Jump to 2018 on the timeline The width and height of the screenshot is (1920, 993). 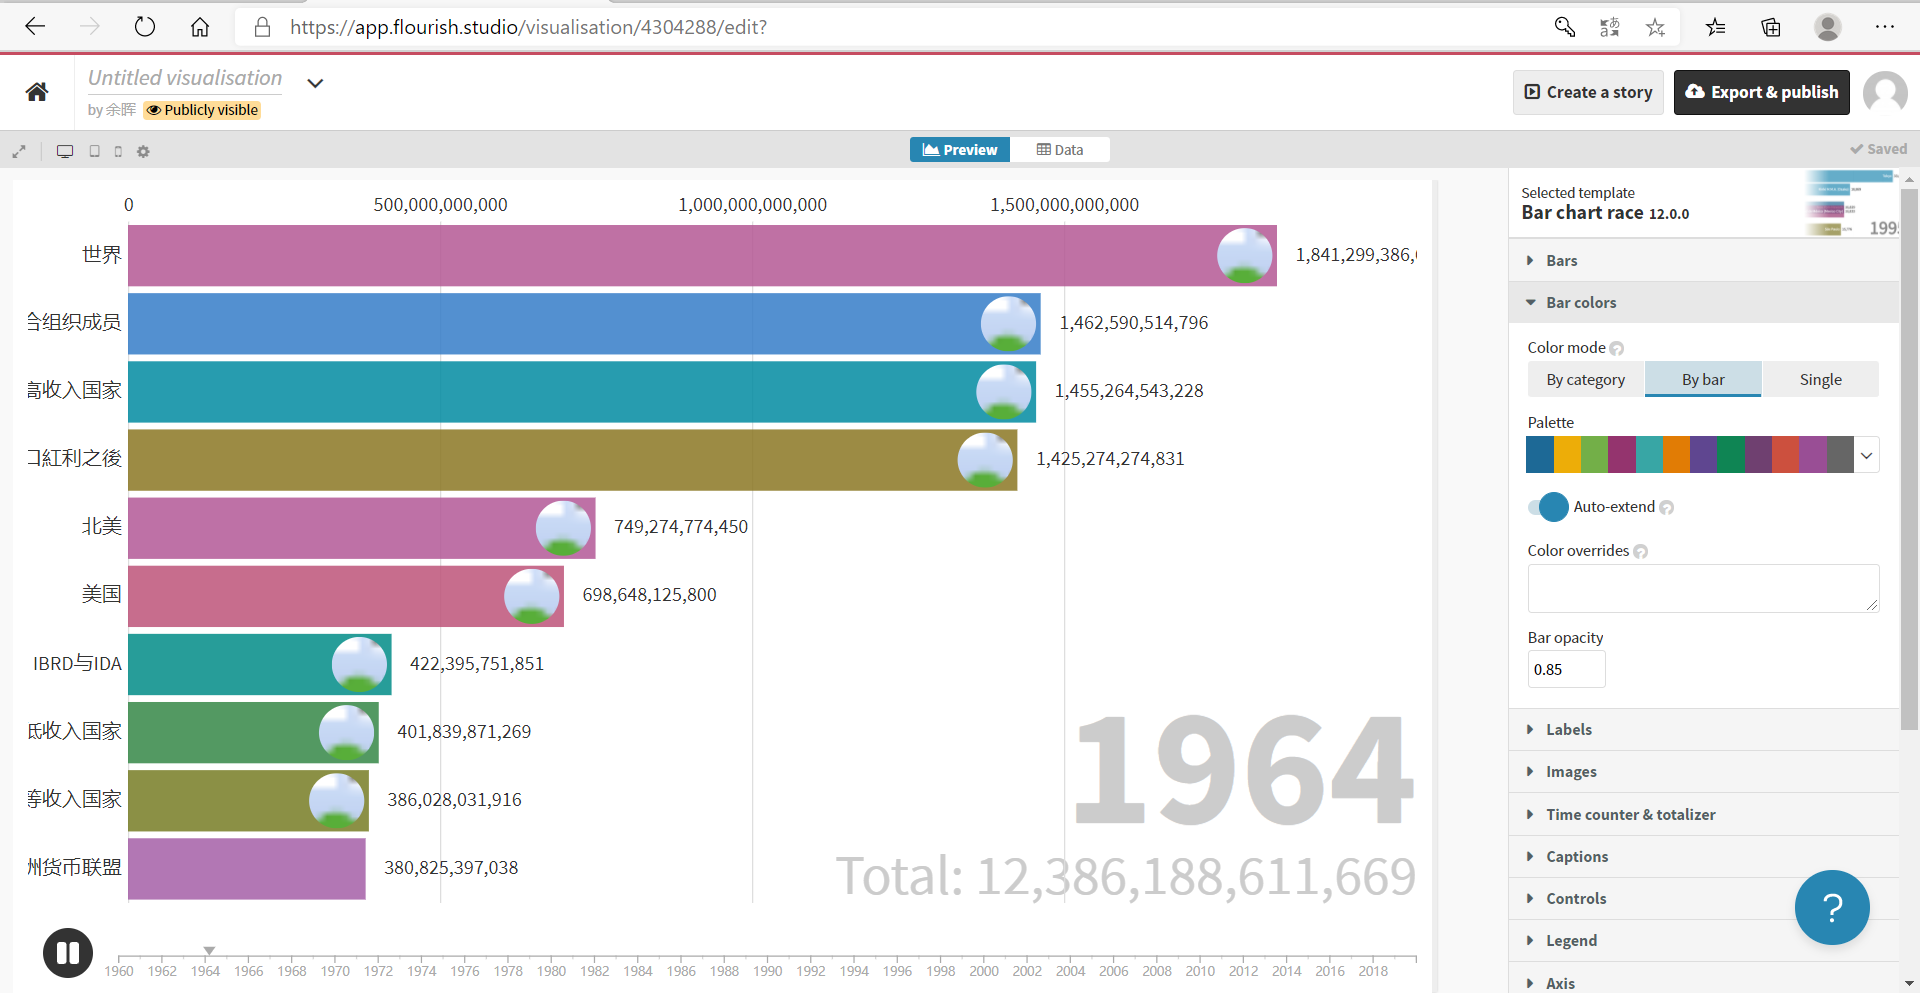pyautogui.click(x=1373, y=970)
